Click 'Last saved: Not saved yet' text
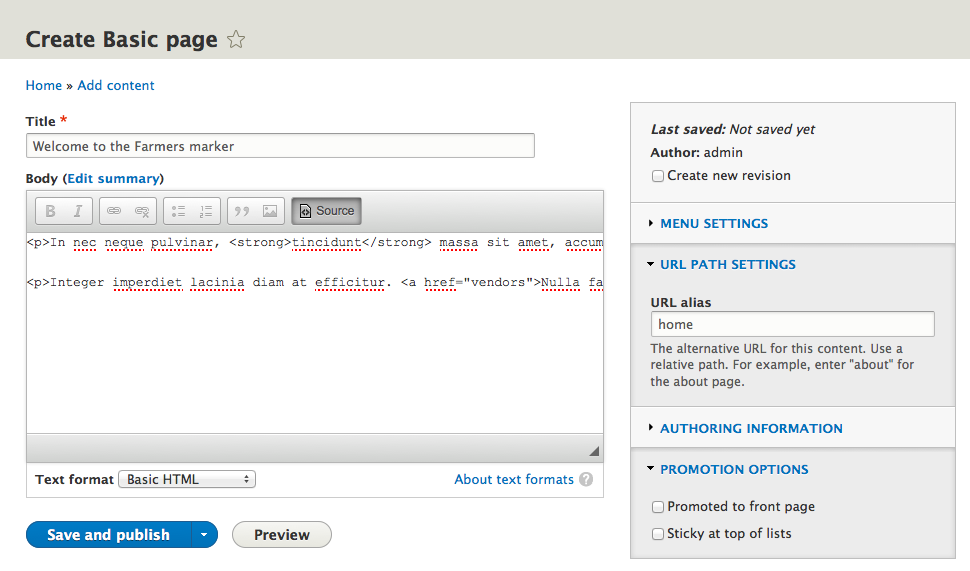This screenshot has height=571, width=970. (x=732, y=129)
